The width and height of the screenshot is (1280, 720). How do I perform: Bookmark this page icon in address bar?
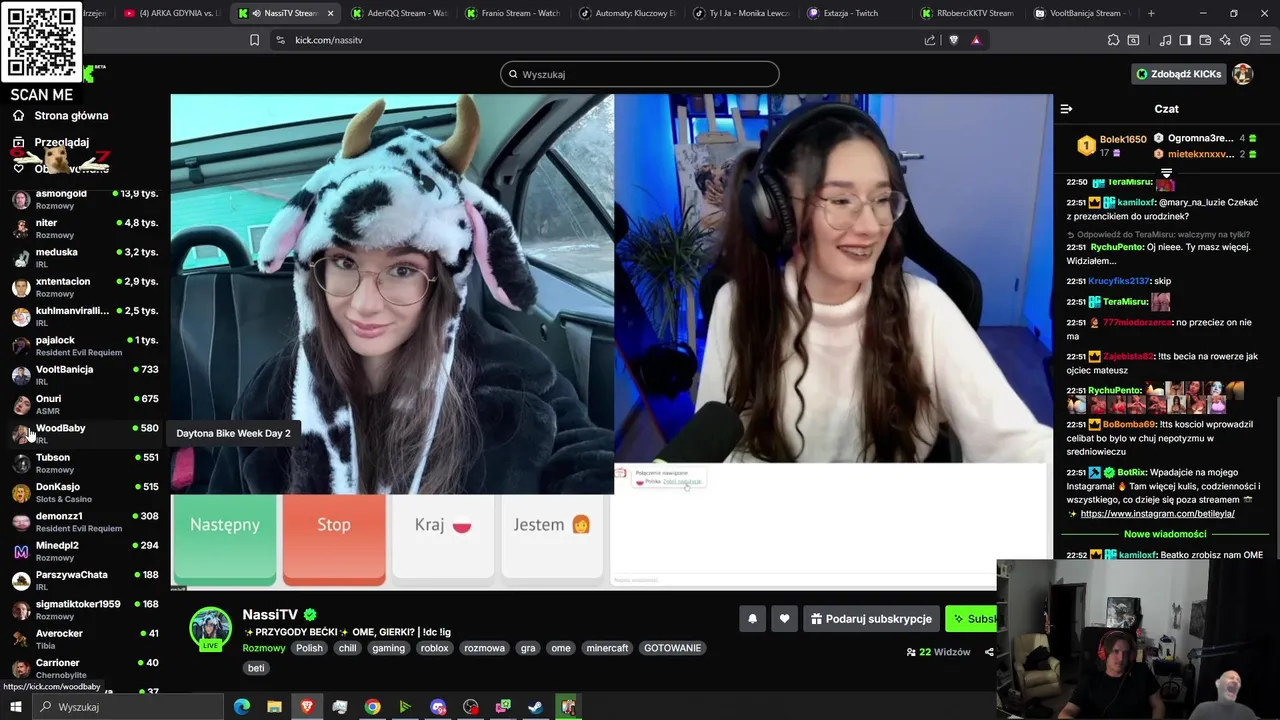click(x=254, y=40)
